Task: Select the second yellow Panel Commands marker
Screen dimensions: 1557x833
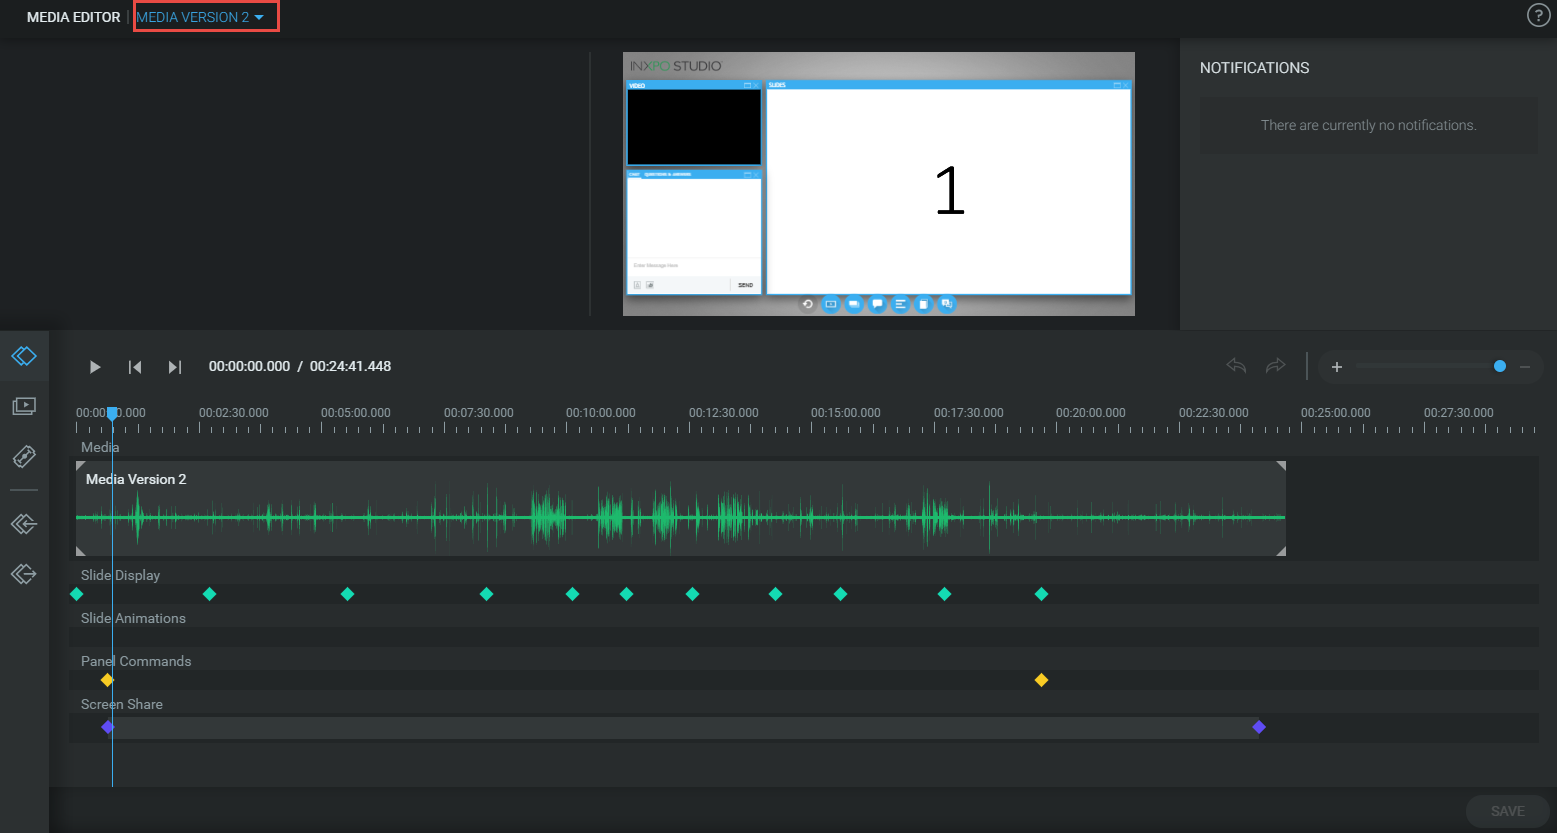Action: pos(1041,680)
